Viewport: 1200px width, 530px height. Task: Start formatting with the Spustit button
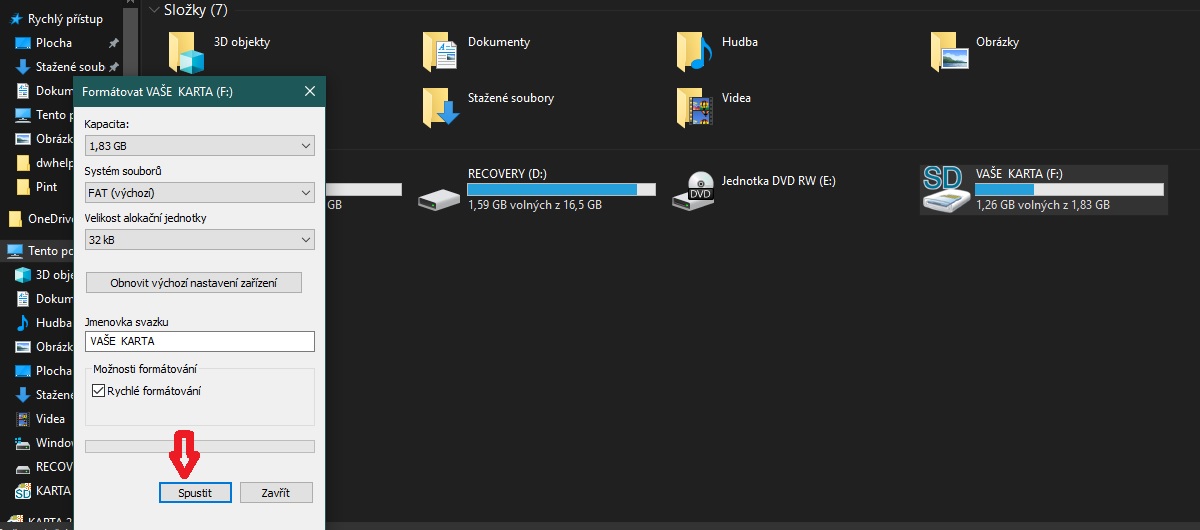[196, 493]
